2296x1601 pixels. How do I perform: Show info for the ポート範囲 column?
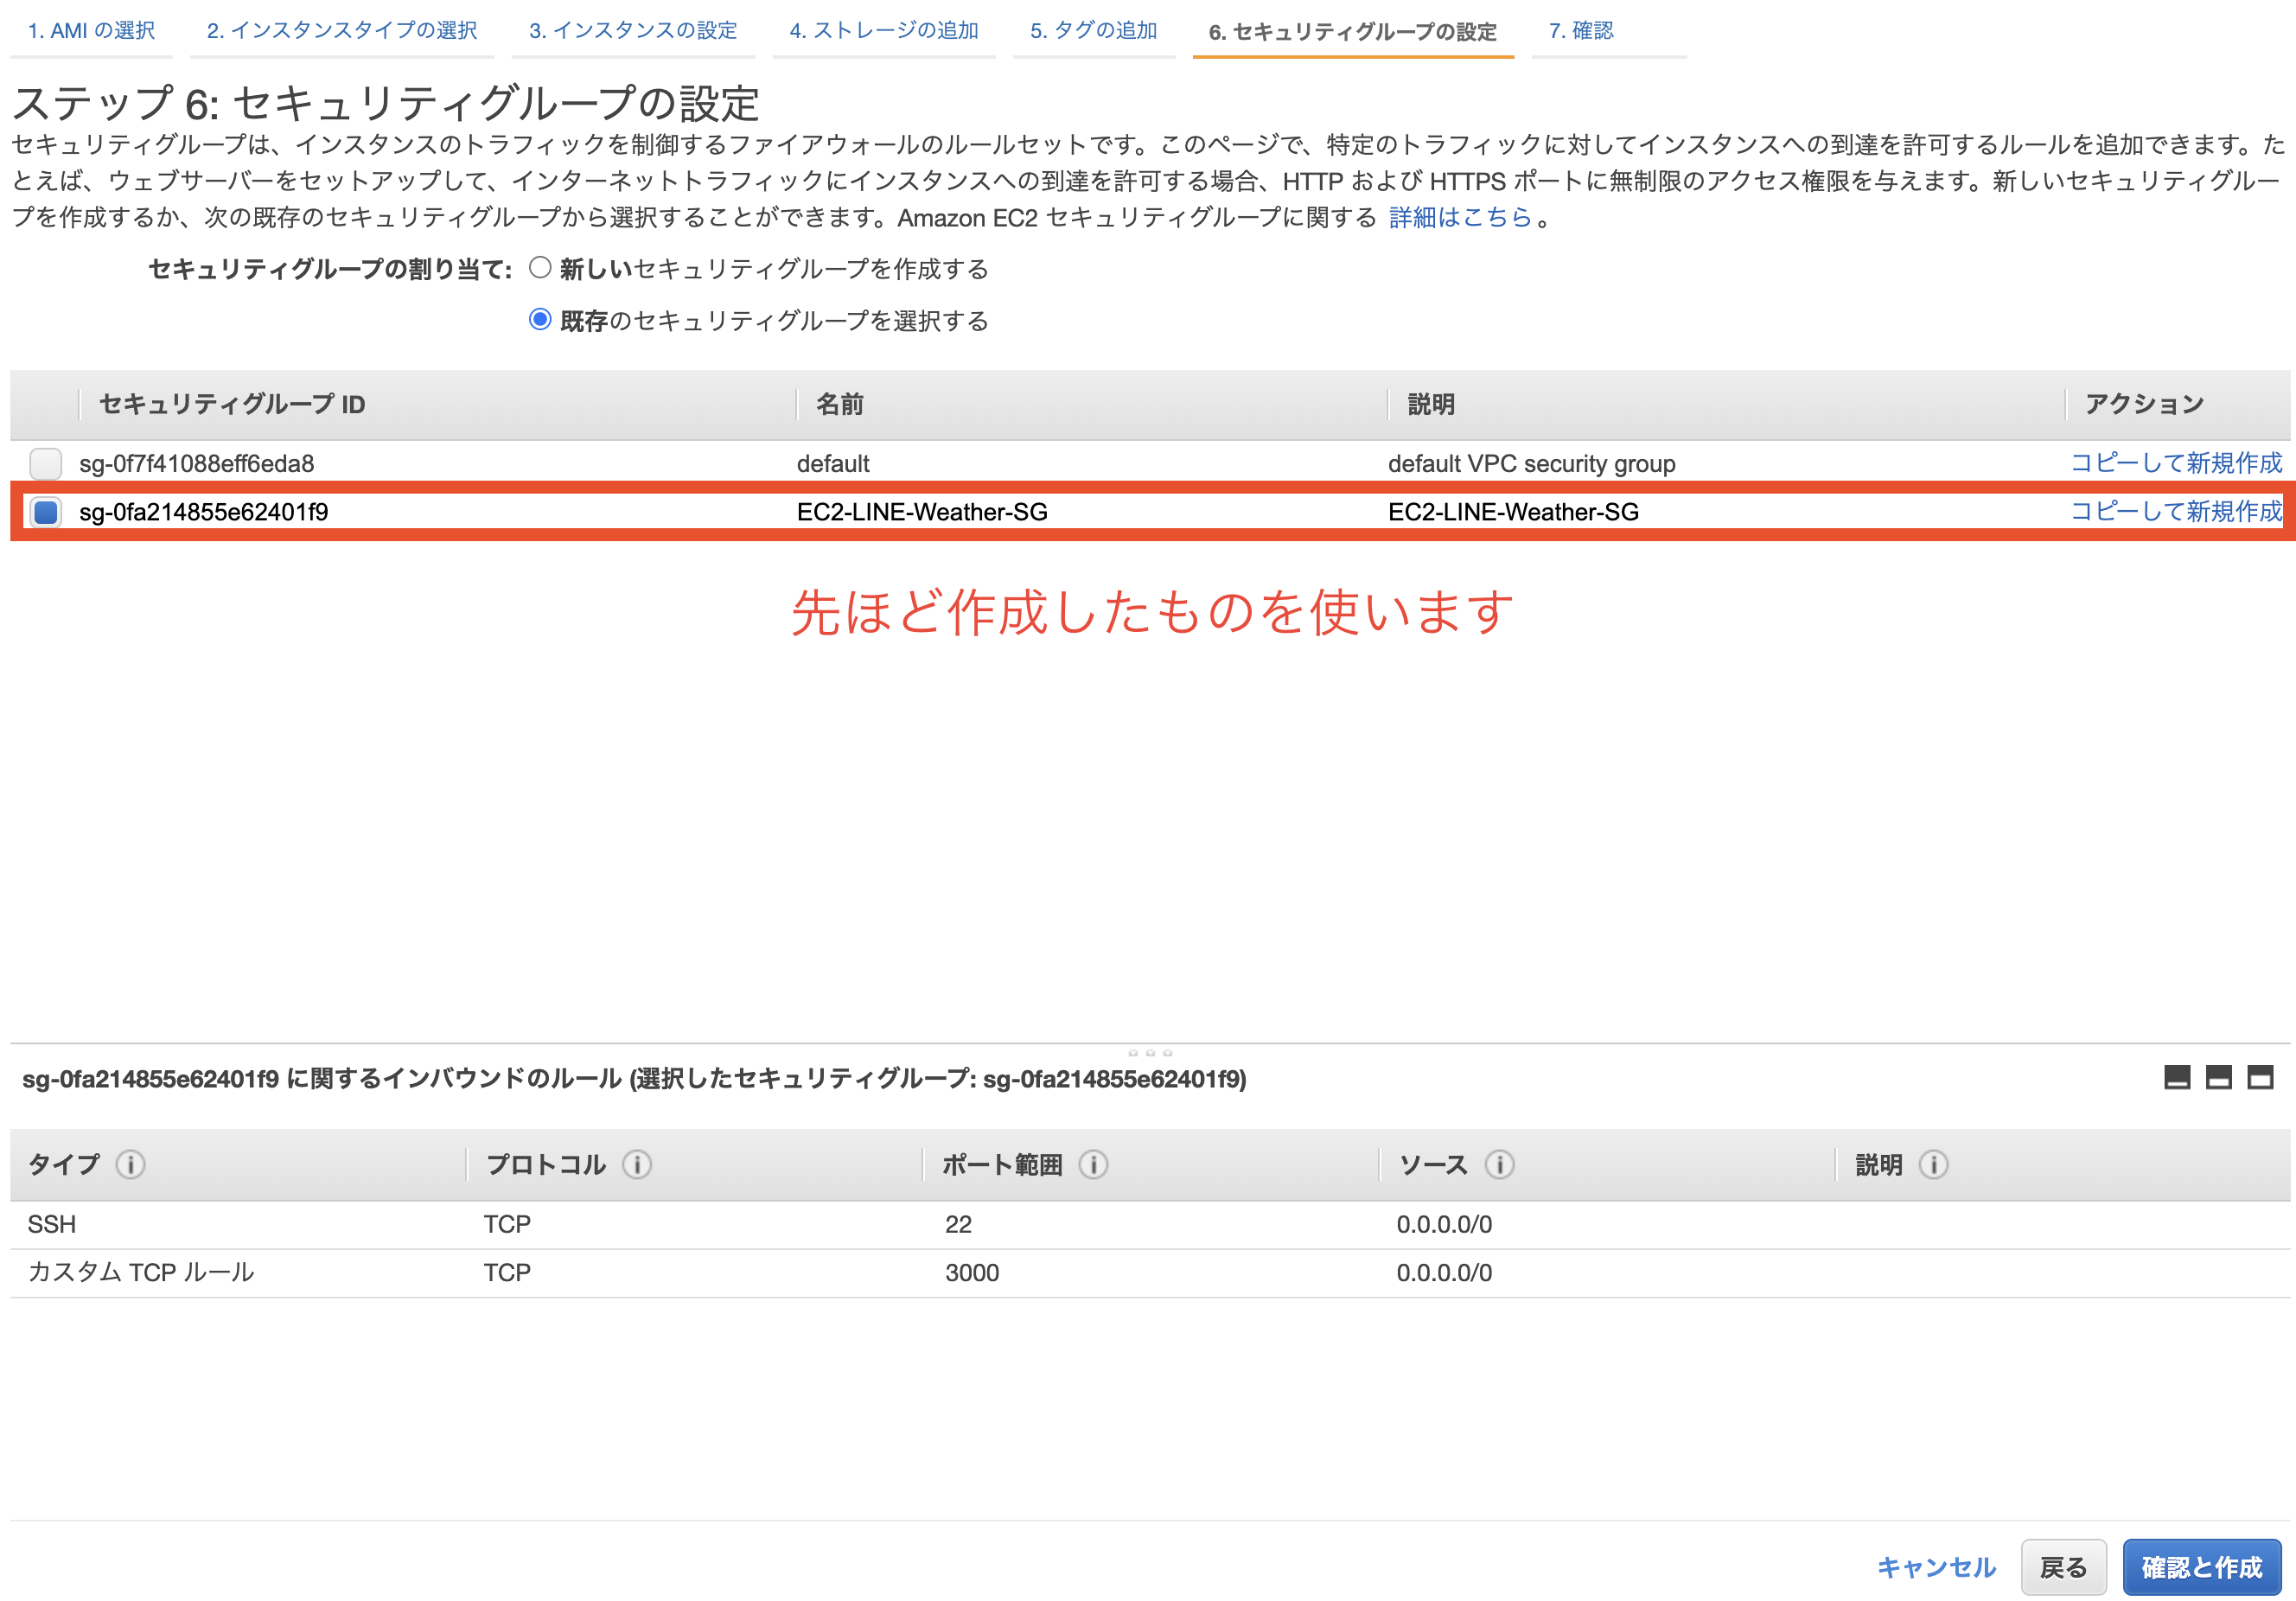(1095, 1164)
